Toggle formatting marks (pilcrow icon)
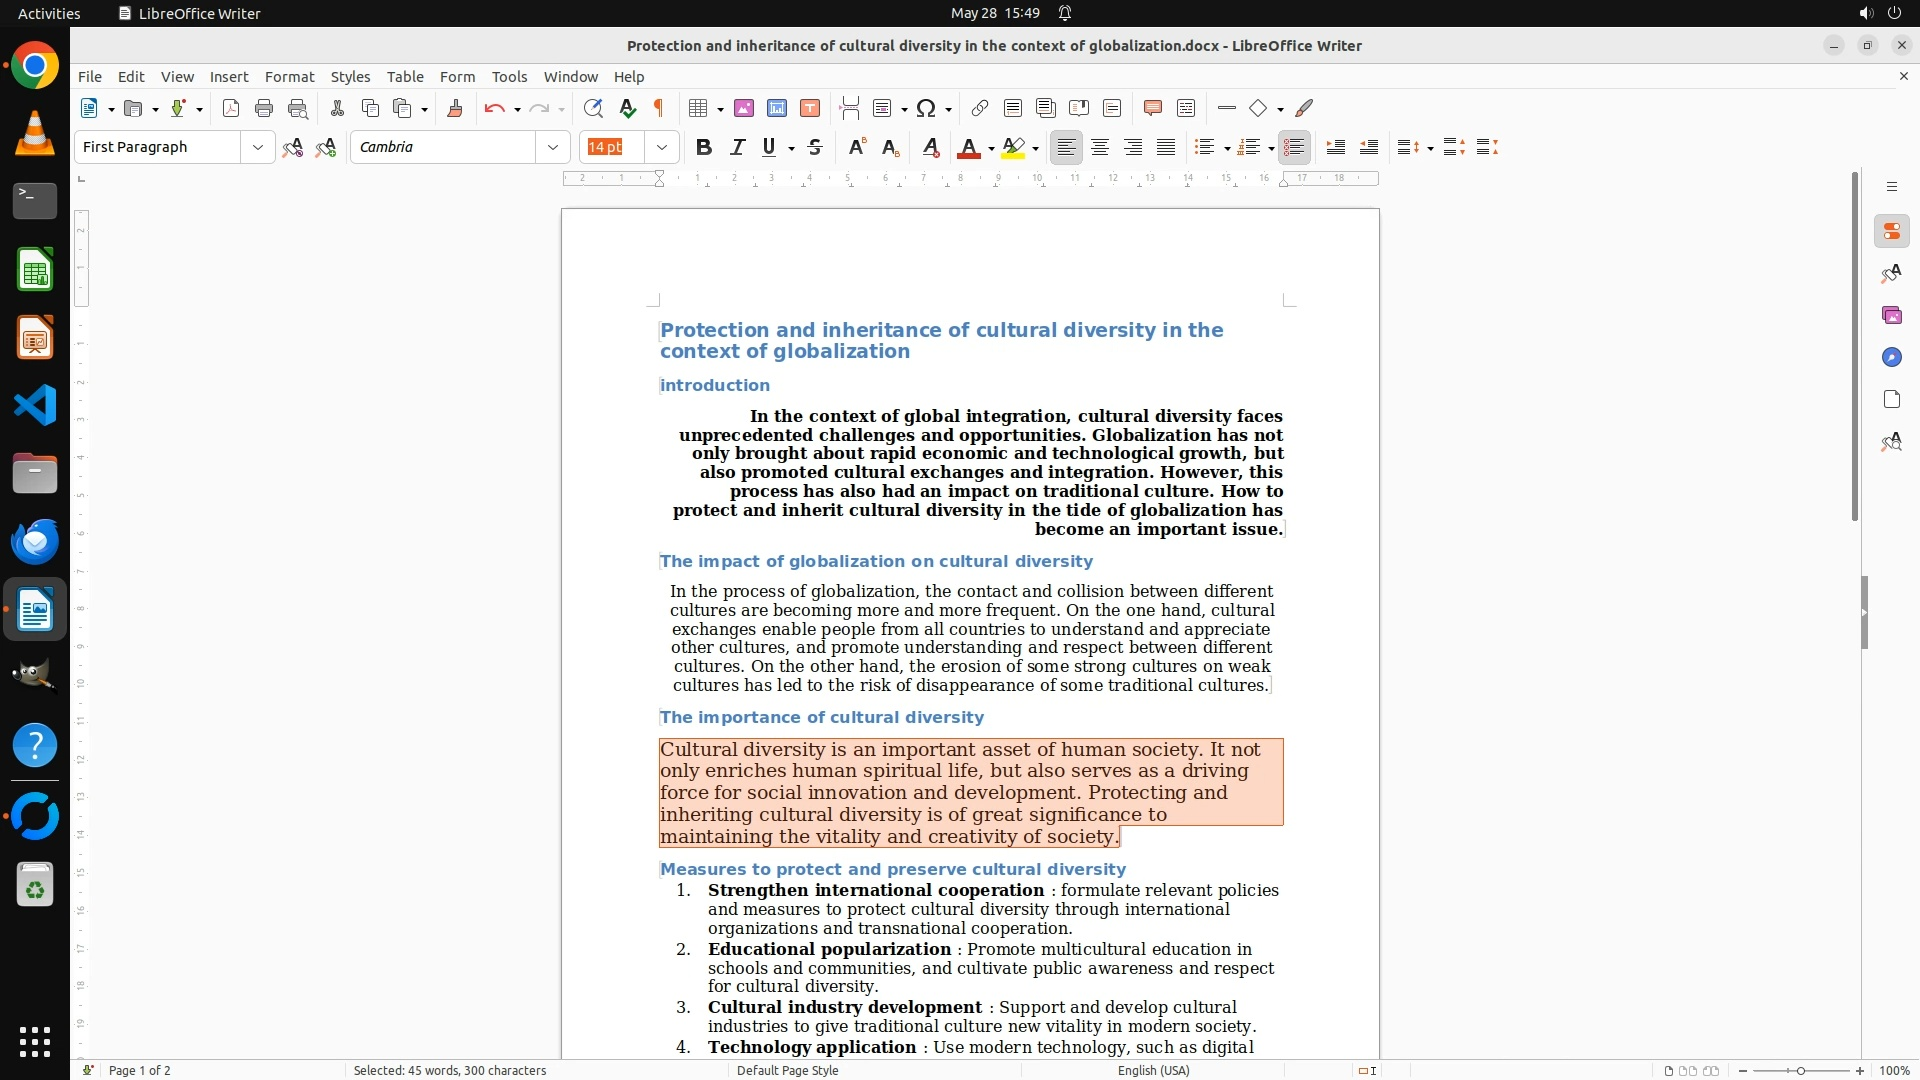Image resolution: width=1920 pixels, height=1080 pixels. tap(659, 109)
